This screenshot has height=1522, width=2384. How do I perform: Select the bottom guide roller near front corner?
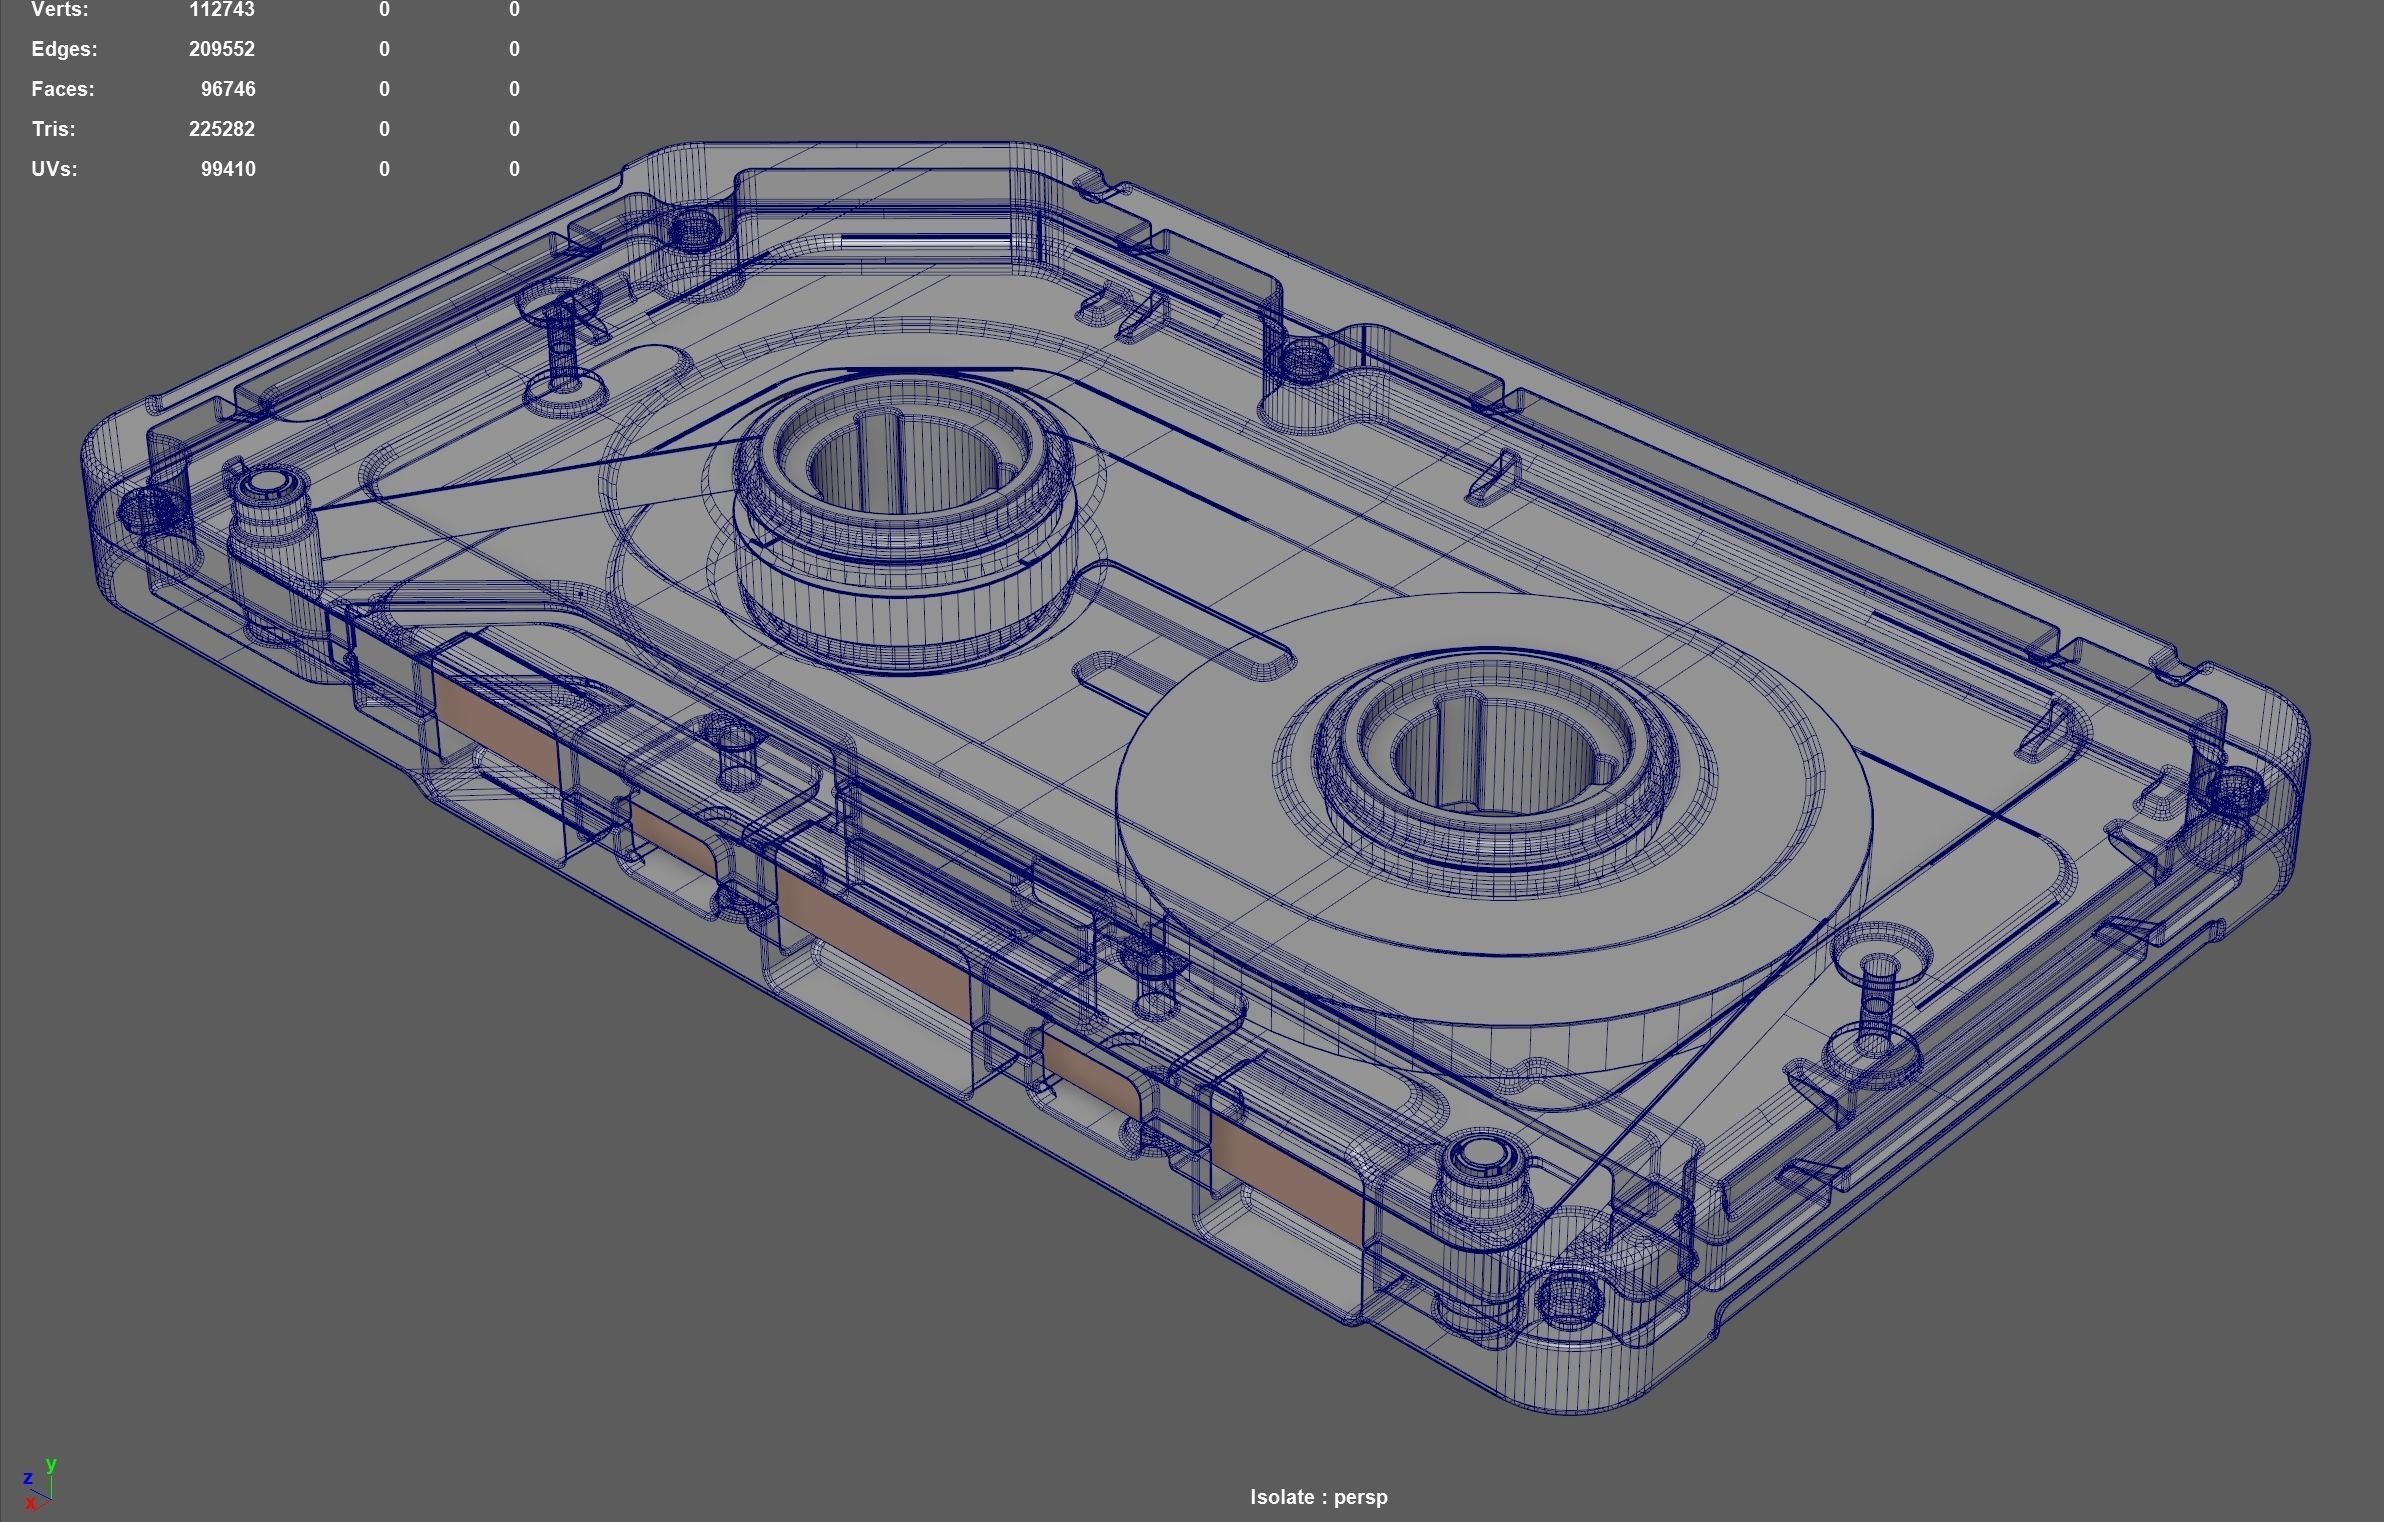1482,1190
